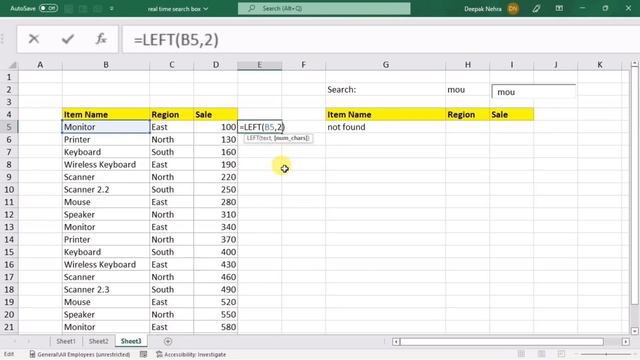Select row 5 header

(9, 127)
